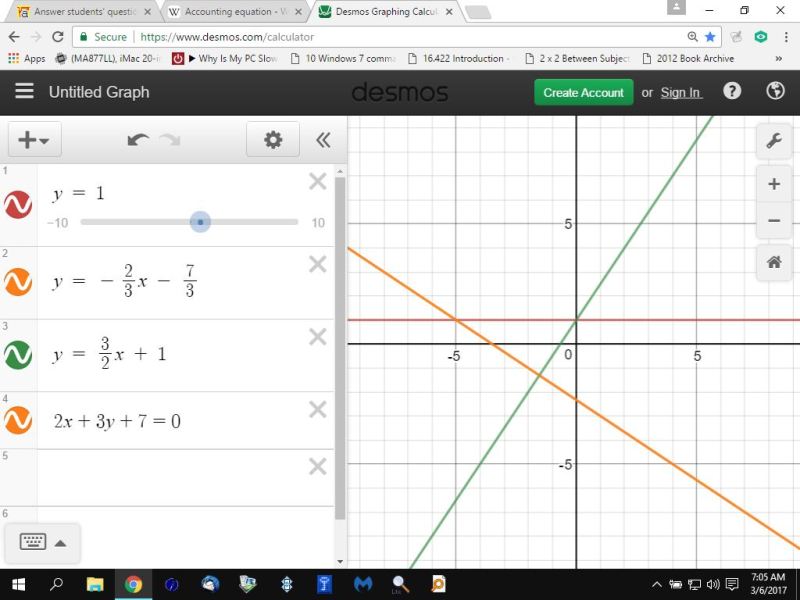
Task: Switch to Accounting equation Wikipedia tab
Action: coord(235,12)
